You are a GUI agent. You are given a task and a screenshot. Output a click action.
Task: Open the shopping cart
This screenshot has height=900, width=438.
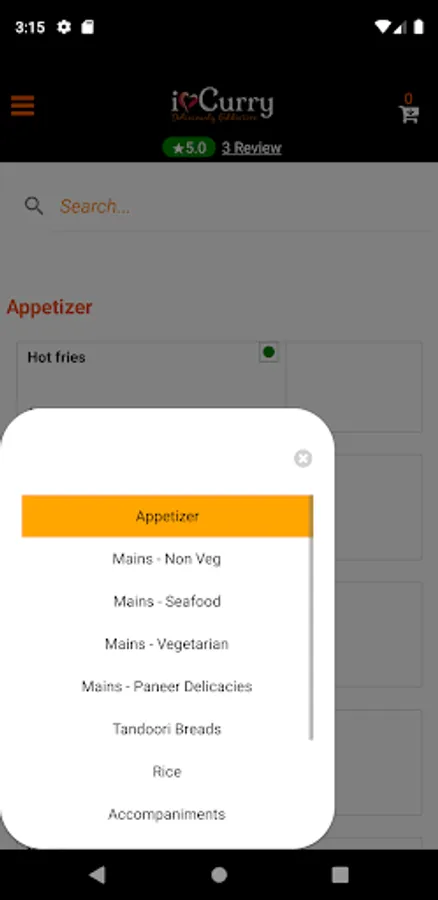click(409, 109)
